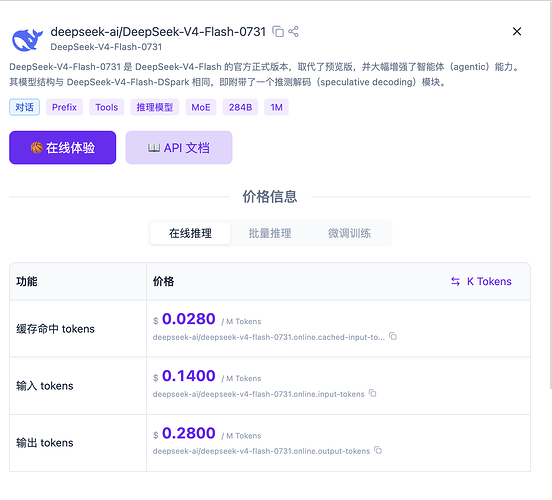552x500 pixels.
Task: Click the Tools tag
Action: [x=107, y=107]
